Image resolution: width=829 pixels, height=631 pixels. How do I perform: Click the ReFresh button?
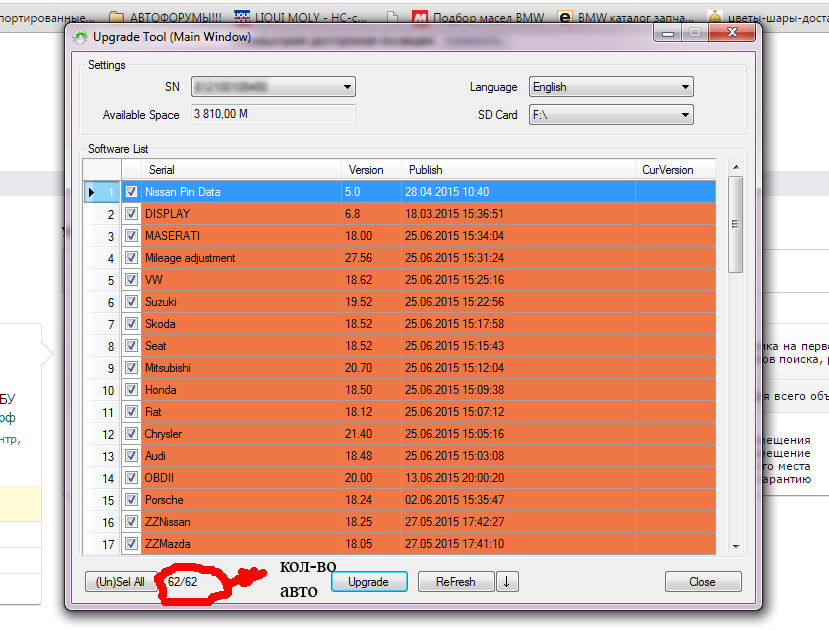(x=456, y=582)
